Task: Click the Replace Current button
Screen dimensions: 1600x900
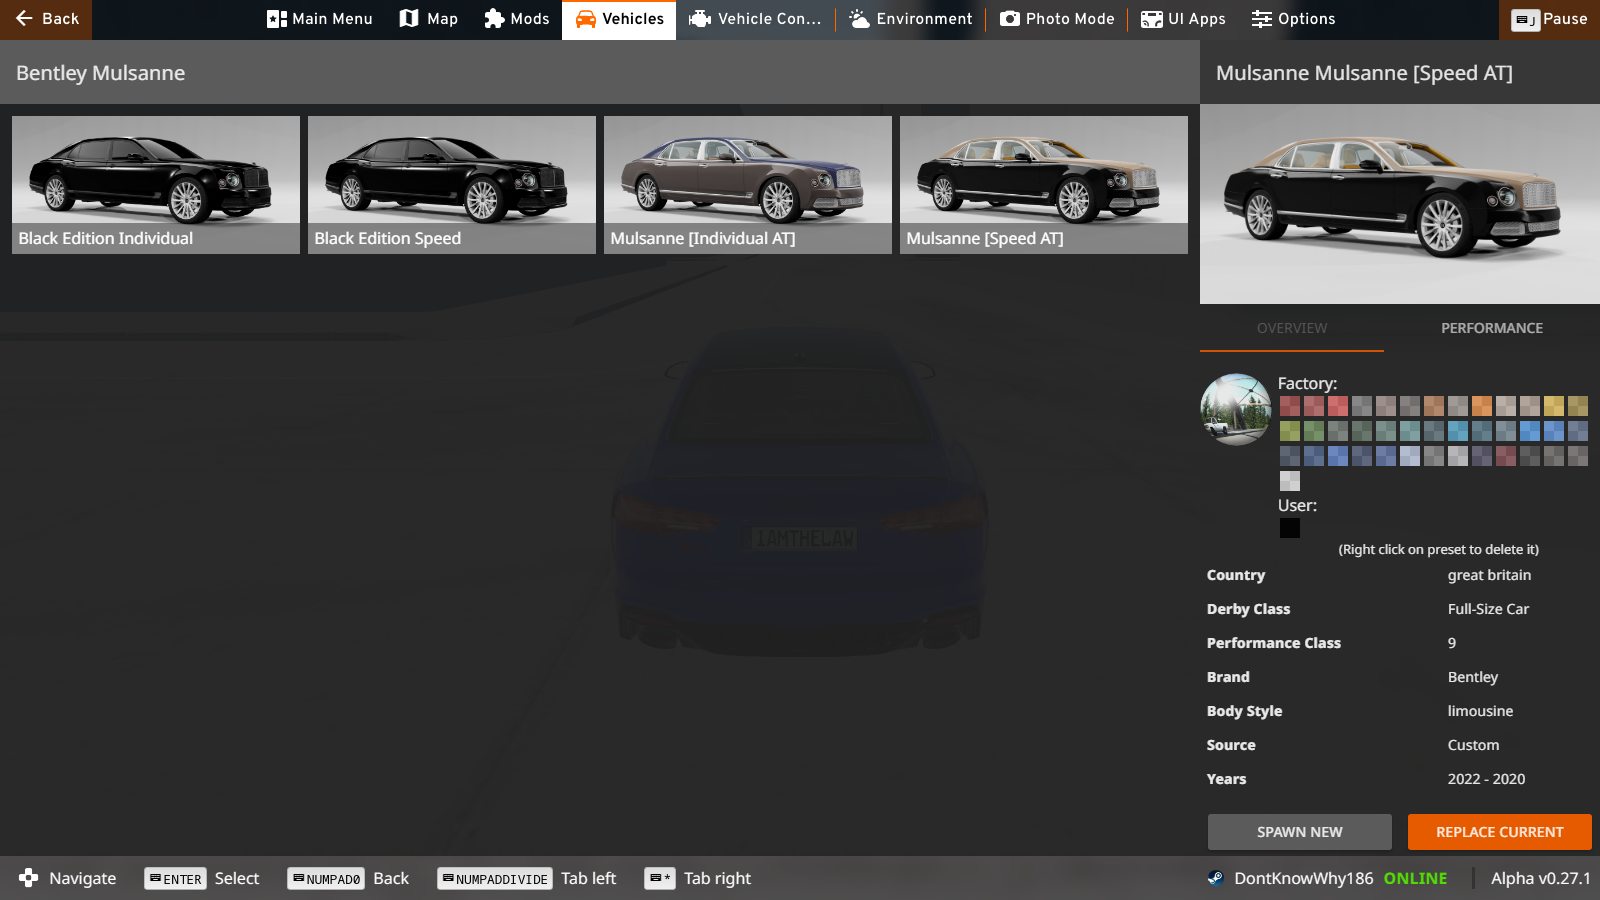Action: tap(1500, 832)
